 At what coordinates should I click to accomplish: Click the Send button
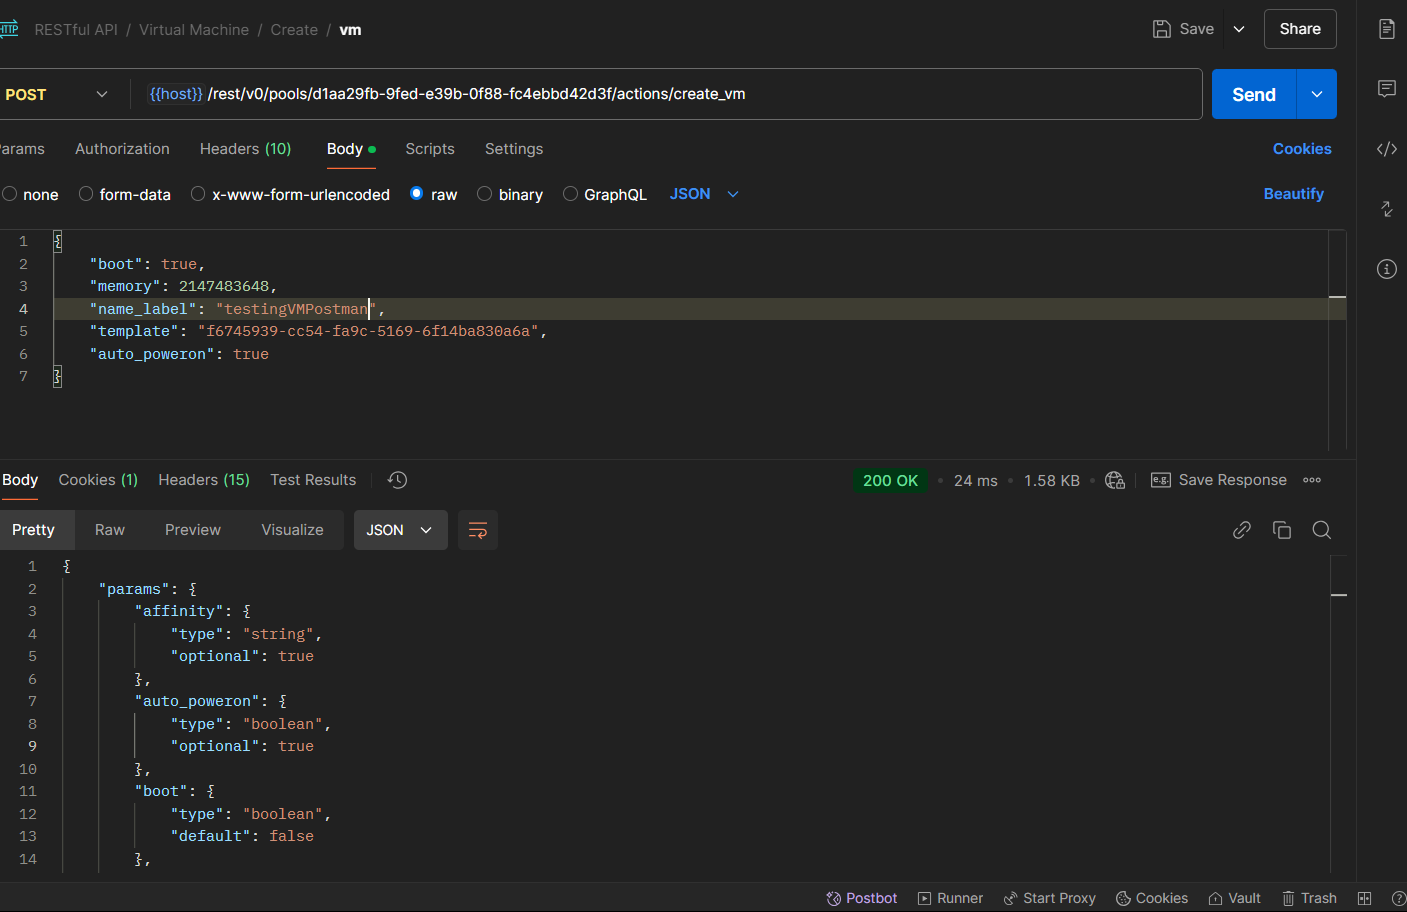[1254, 94]
